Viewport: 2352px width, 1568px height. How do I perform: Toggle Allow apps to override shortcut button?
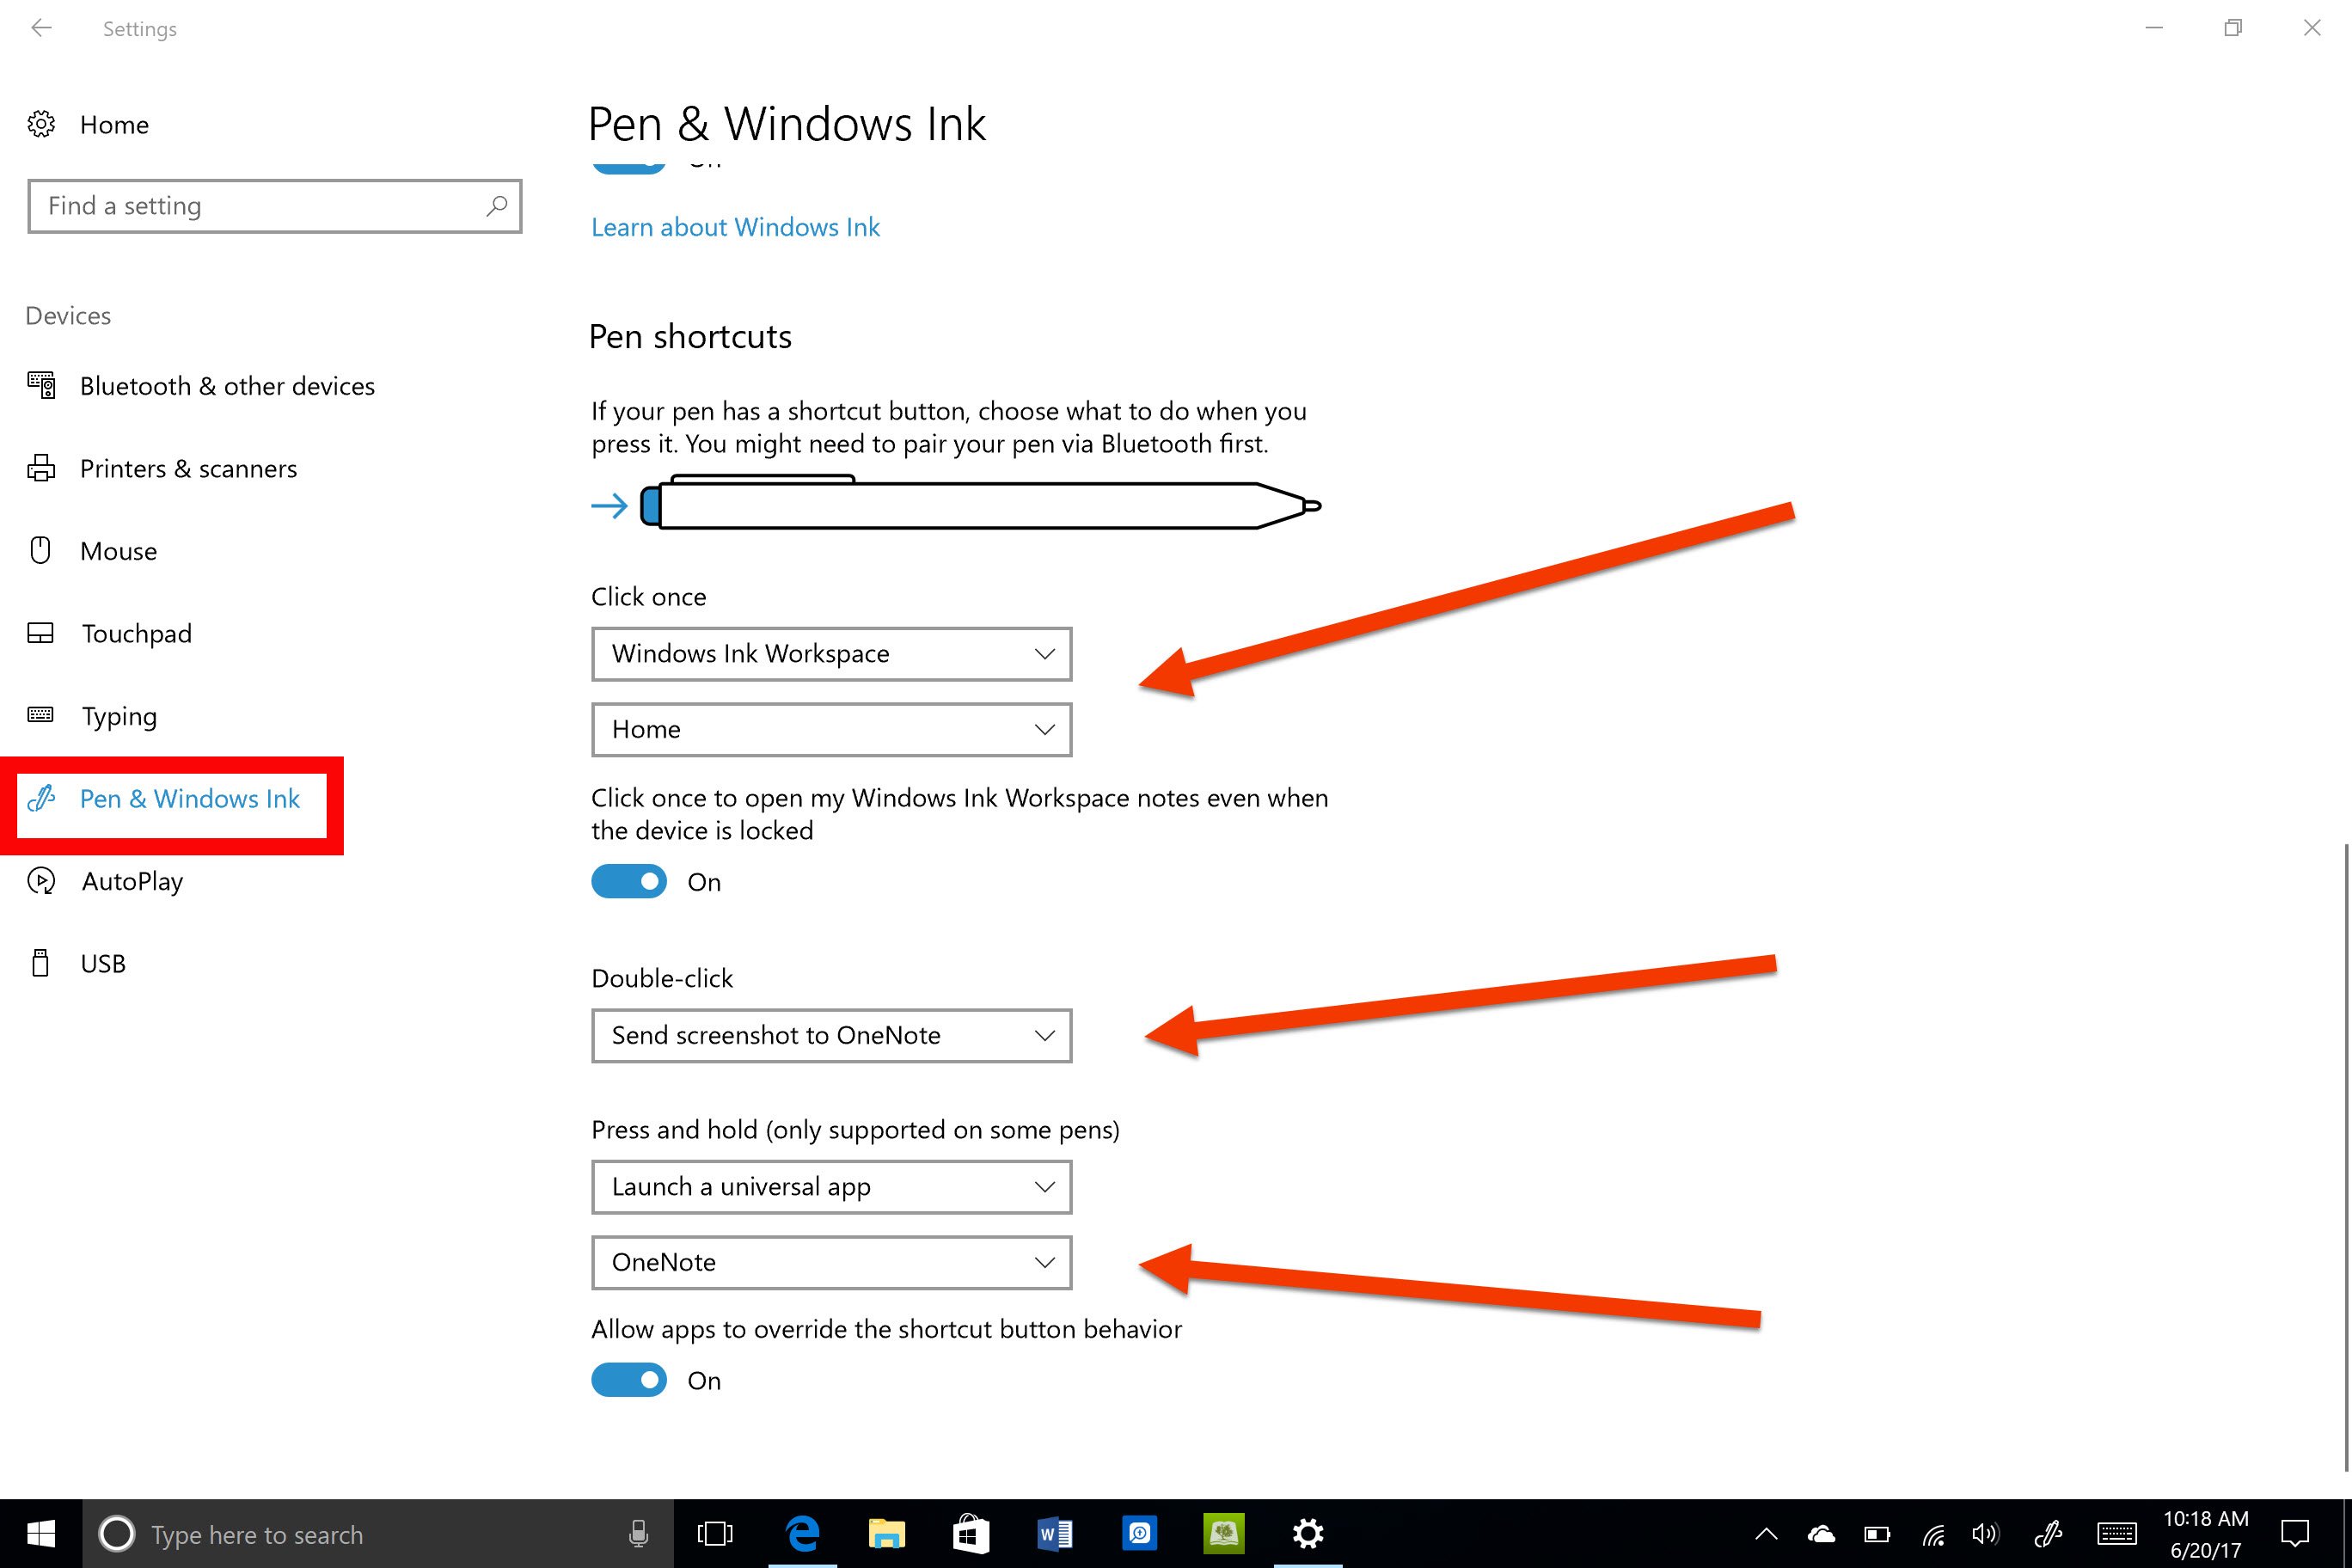pos(629,1380)
